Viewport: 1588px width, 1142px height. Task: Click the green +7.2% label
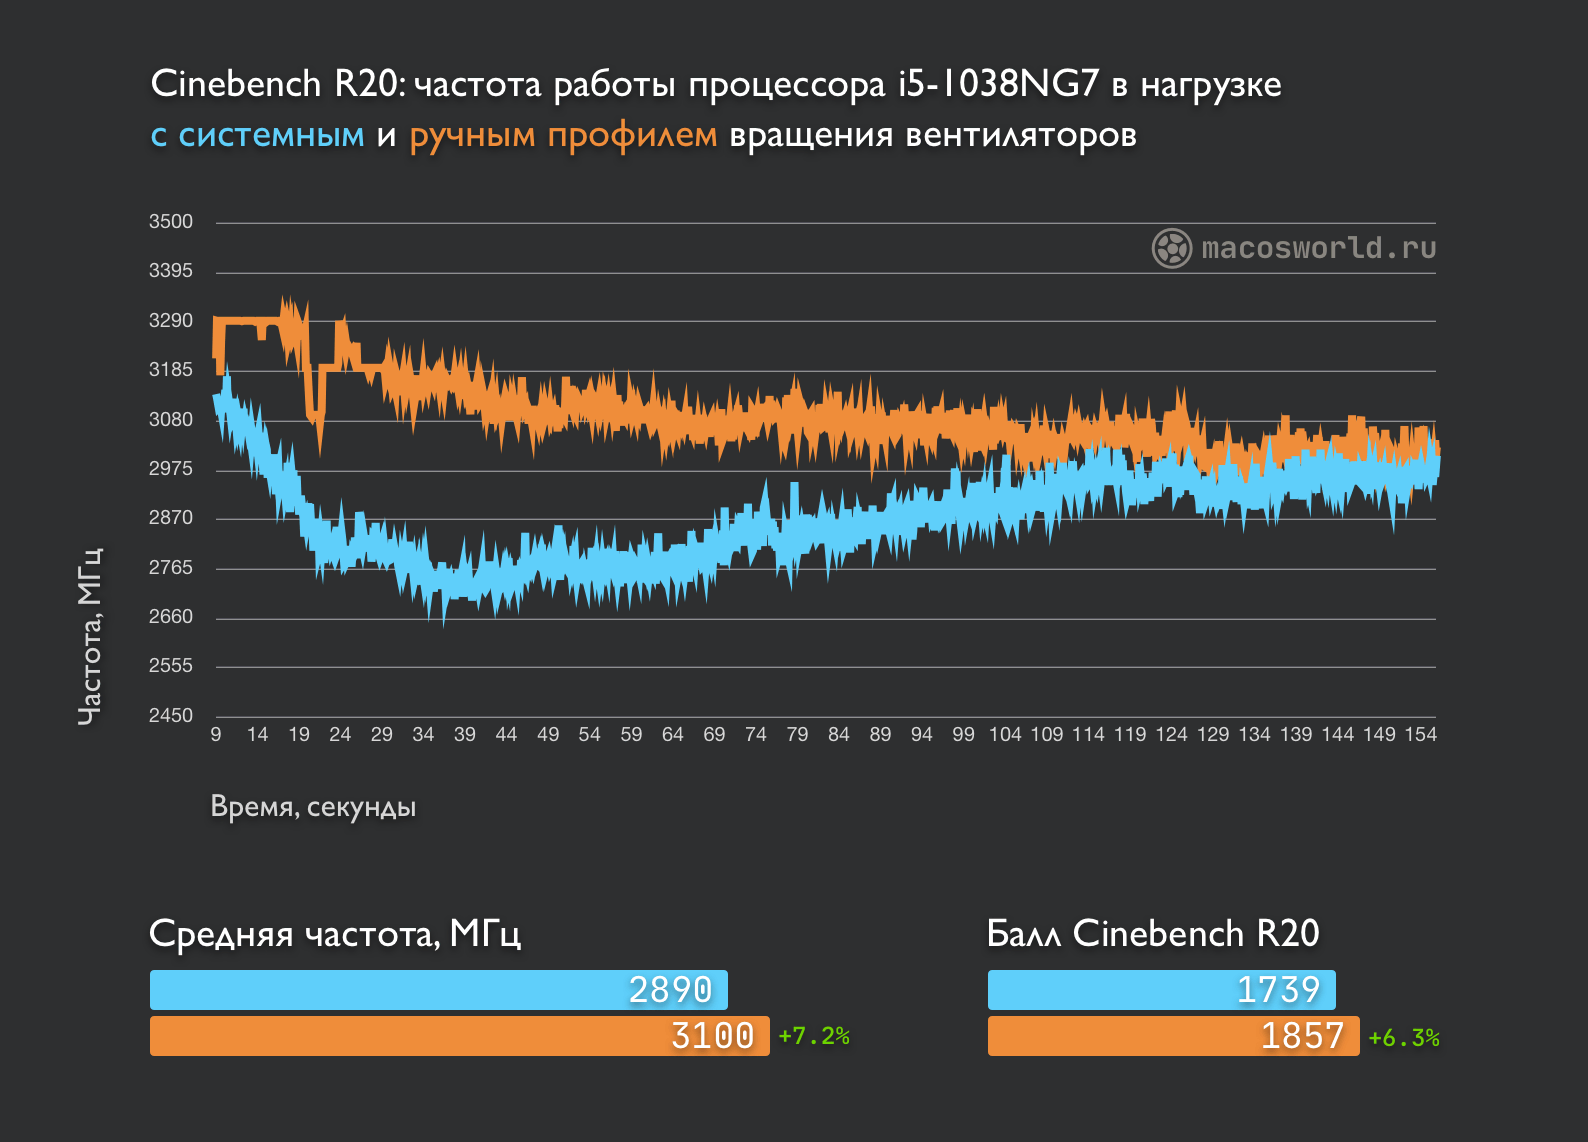(x=814, y=1036)
